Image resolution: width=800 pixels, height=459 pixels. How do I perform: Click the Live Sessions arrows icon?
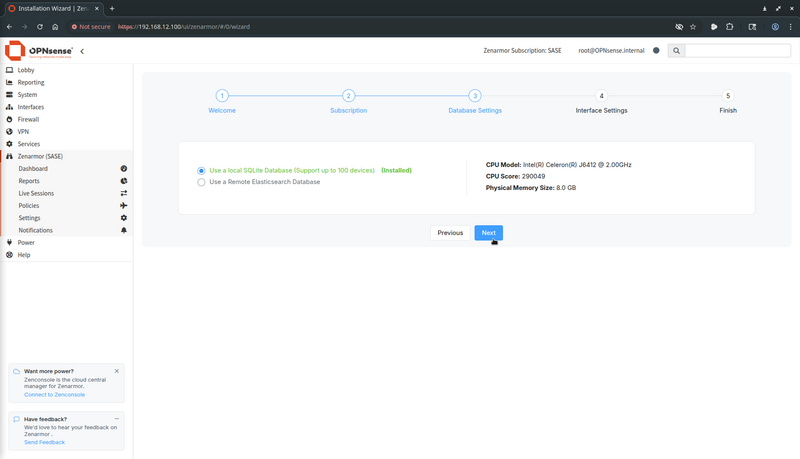click(x=123, y=193)
